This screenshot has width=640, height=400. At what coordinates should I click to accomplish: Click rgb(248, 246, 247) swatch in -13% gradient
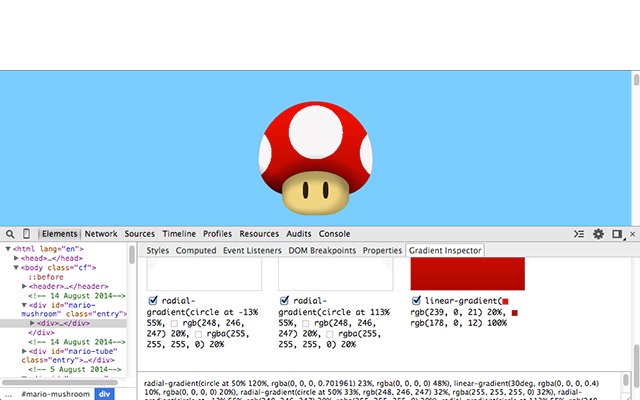(175, 324)
